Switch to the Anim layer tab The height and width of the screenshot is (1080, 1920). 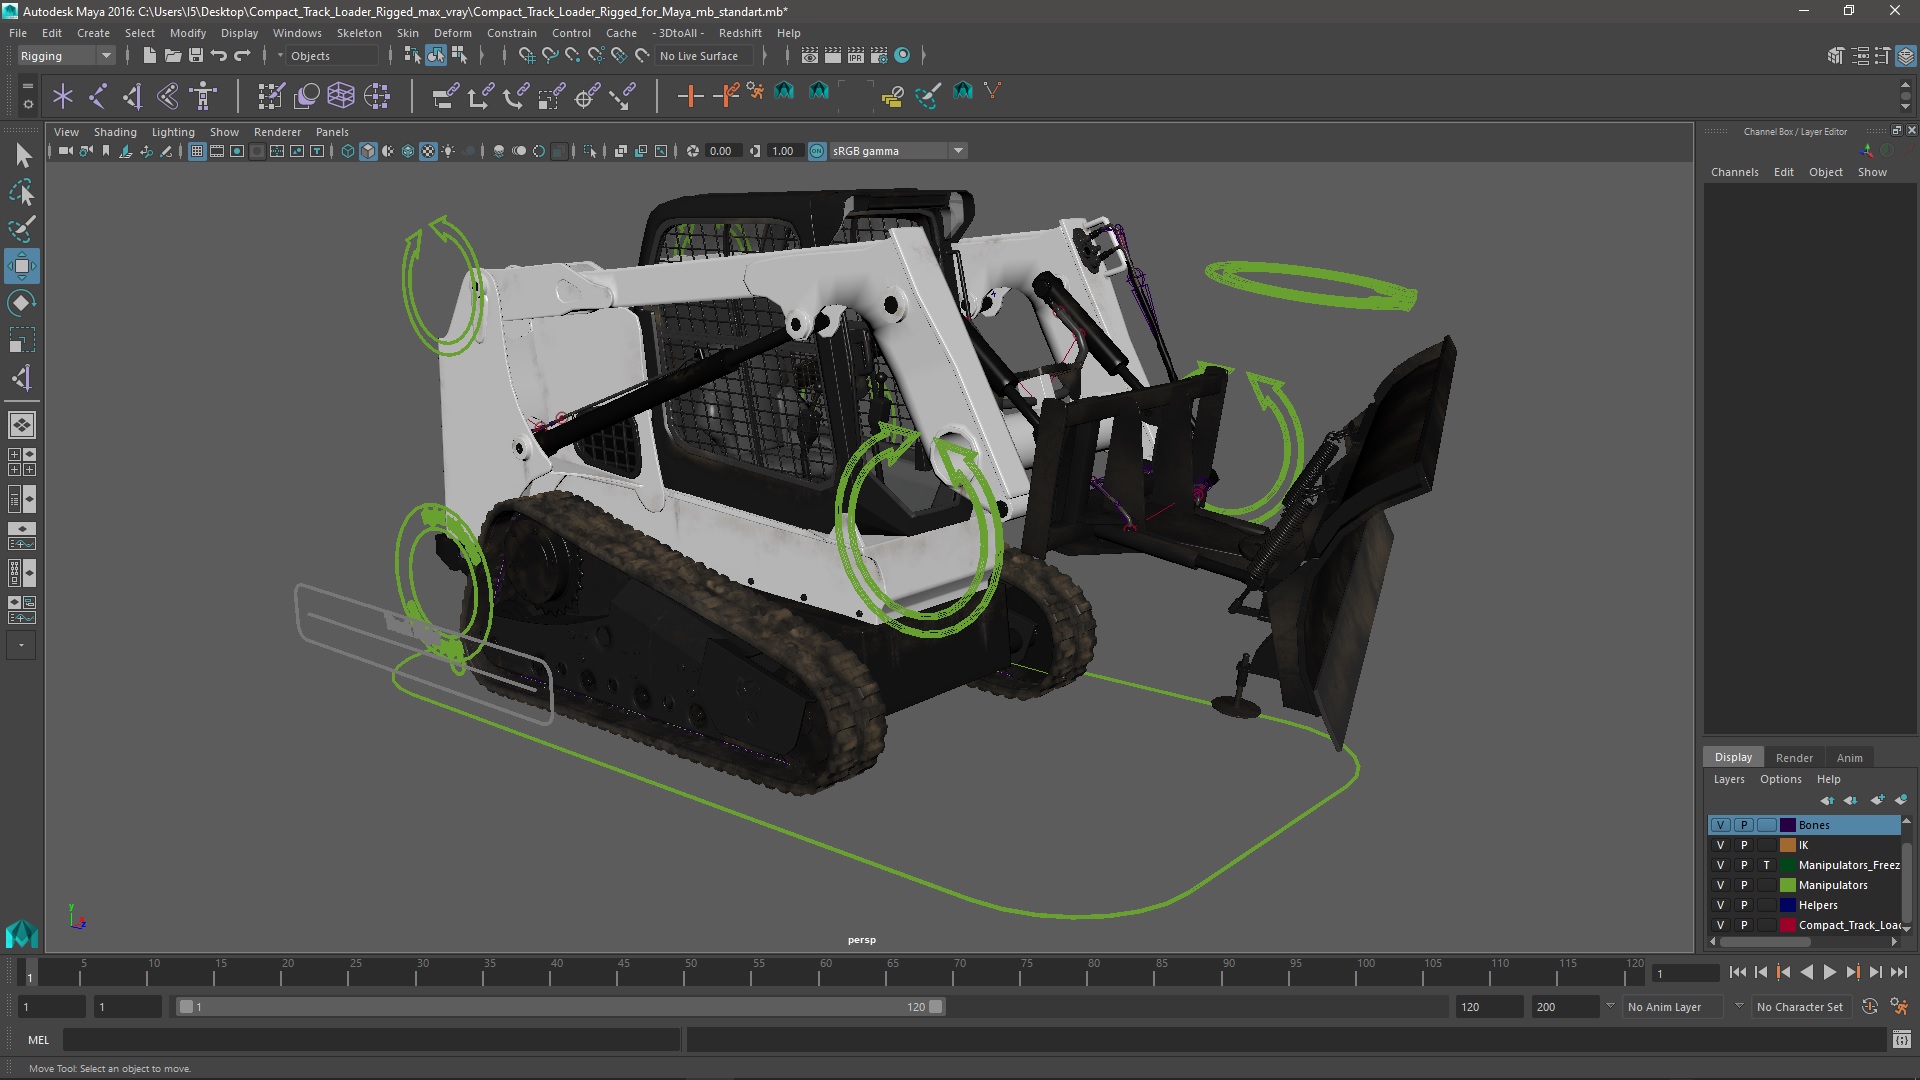tap(1849, 758)
